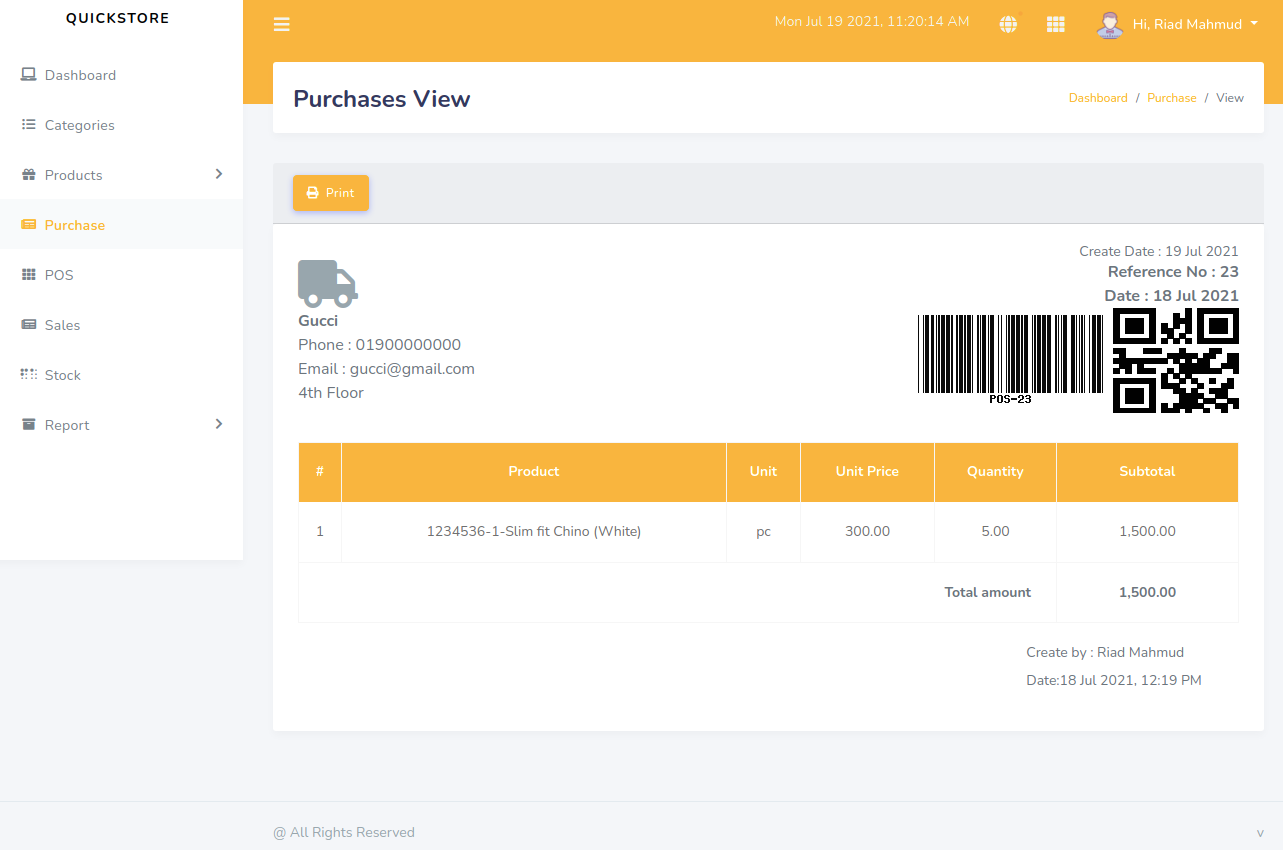Click '@ All Rights Reserved' footer text

[344, 832]
